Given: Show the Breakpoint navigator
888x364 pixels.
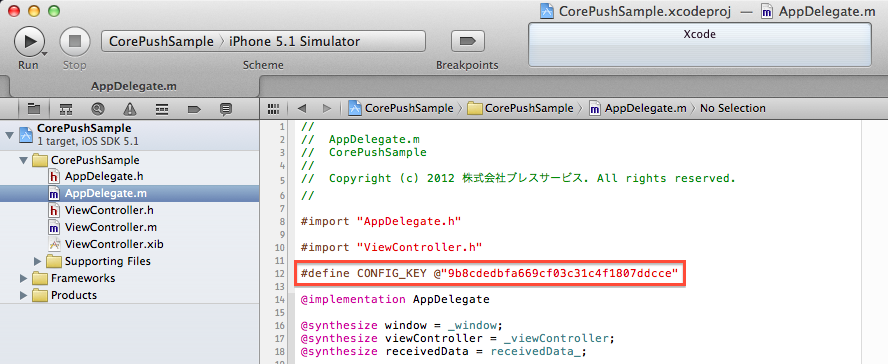Looking at the screenshot, I should [194, 108].
